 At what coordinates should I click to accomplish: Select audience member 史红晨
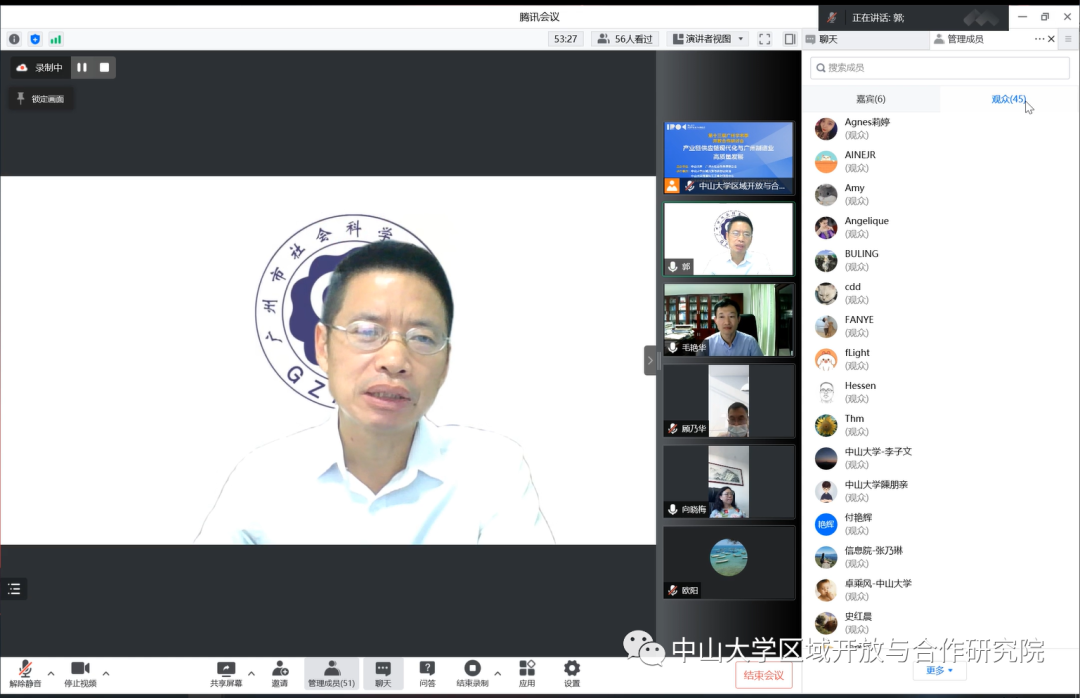click(940, 623)
